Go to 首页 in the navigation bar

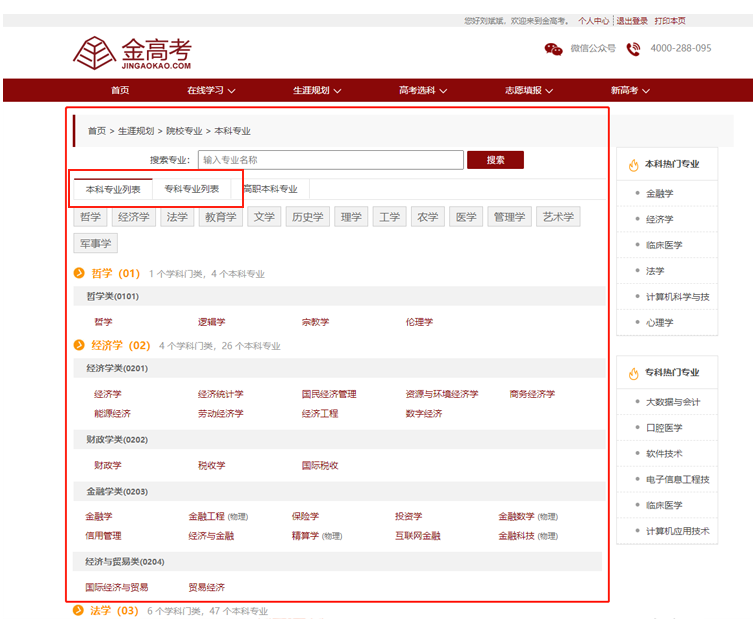pos(120,90)
